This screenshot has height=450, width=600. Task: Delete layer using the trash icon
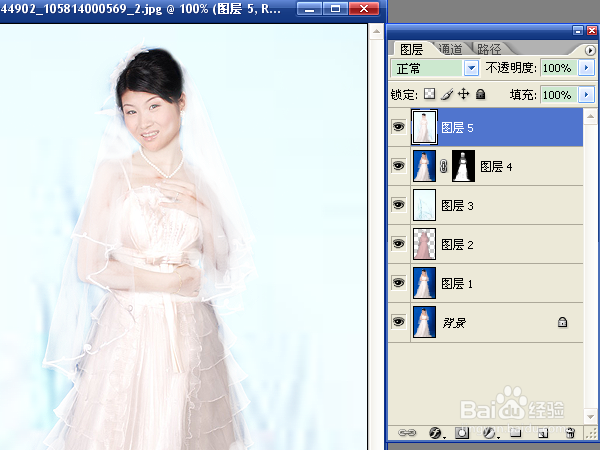(x=570, y=433)
